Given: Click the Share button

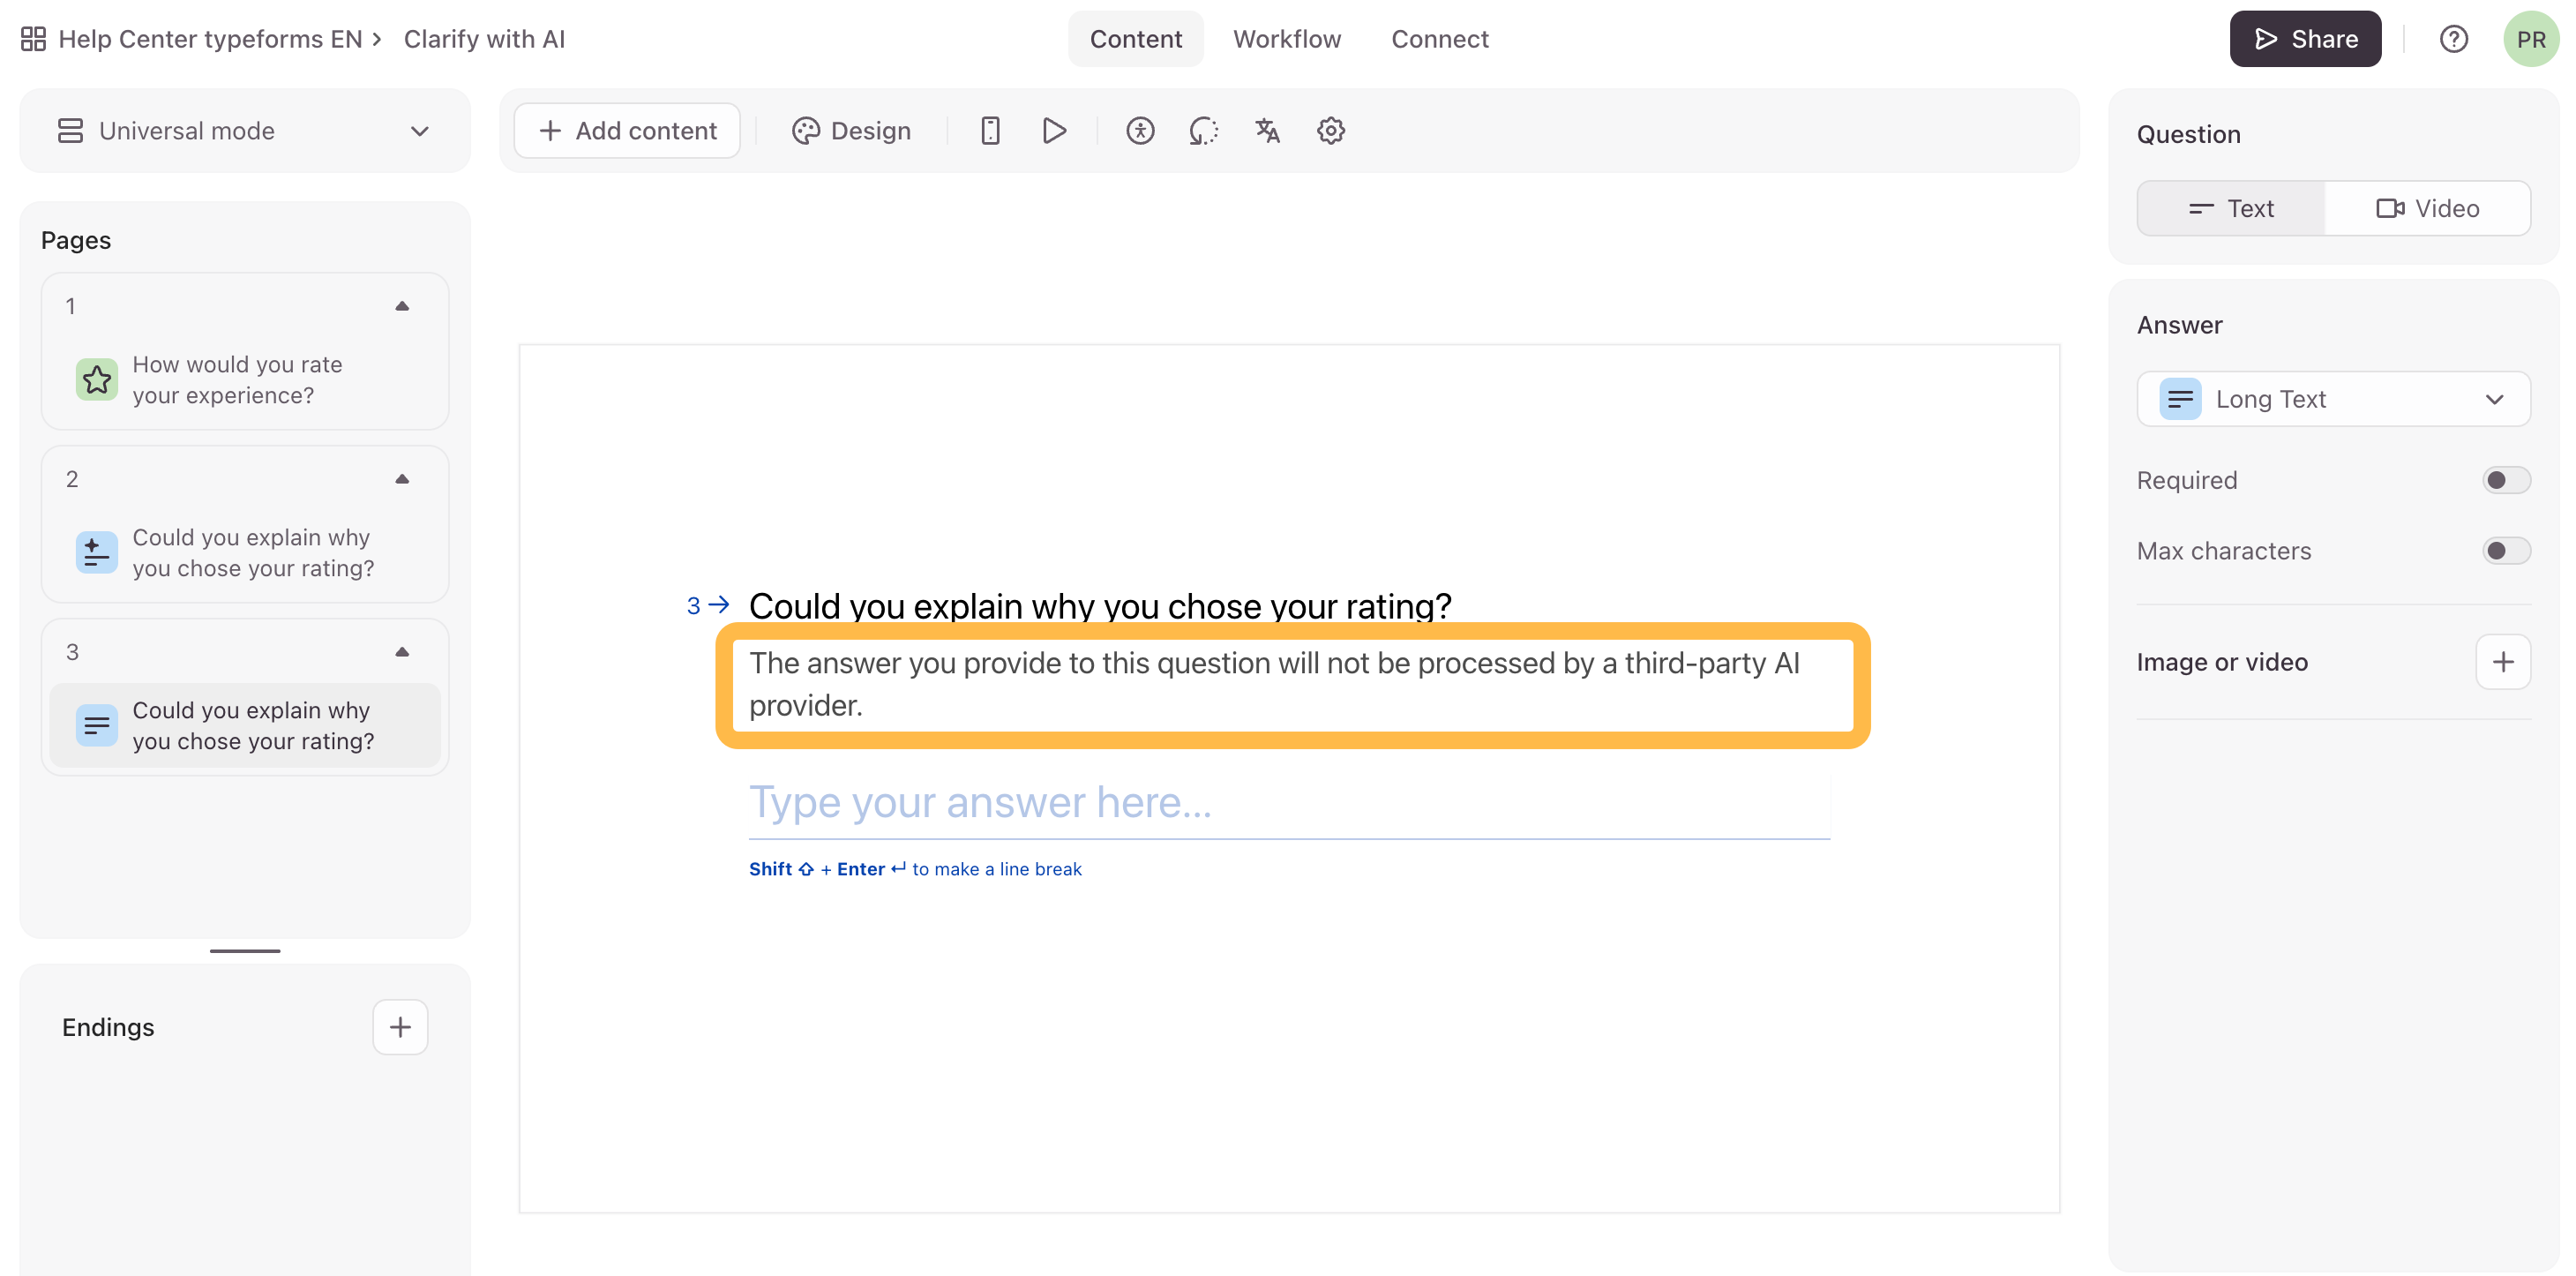Looking at the screenshot, I should point(2305,39).
